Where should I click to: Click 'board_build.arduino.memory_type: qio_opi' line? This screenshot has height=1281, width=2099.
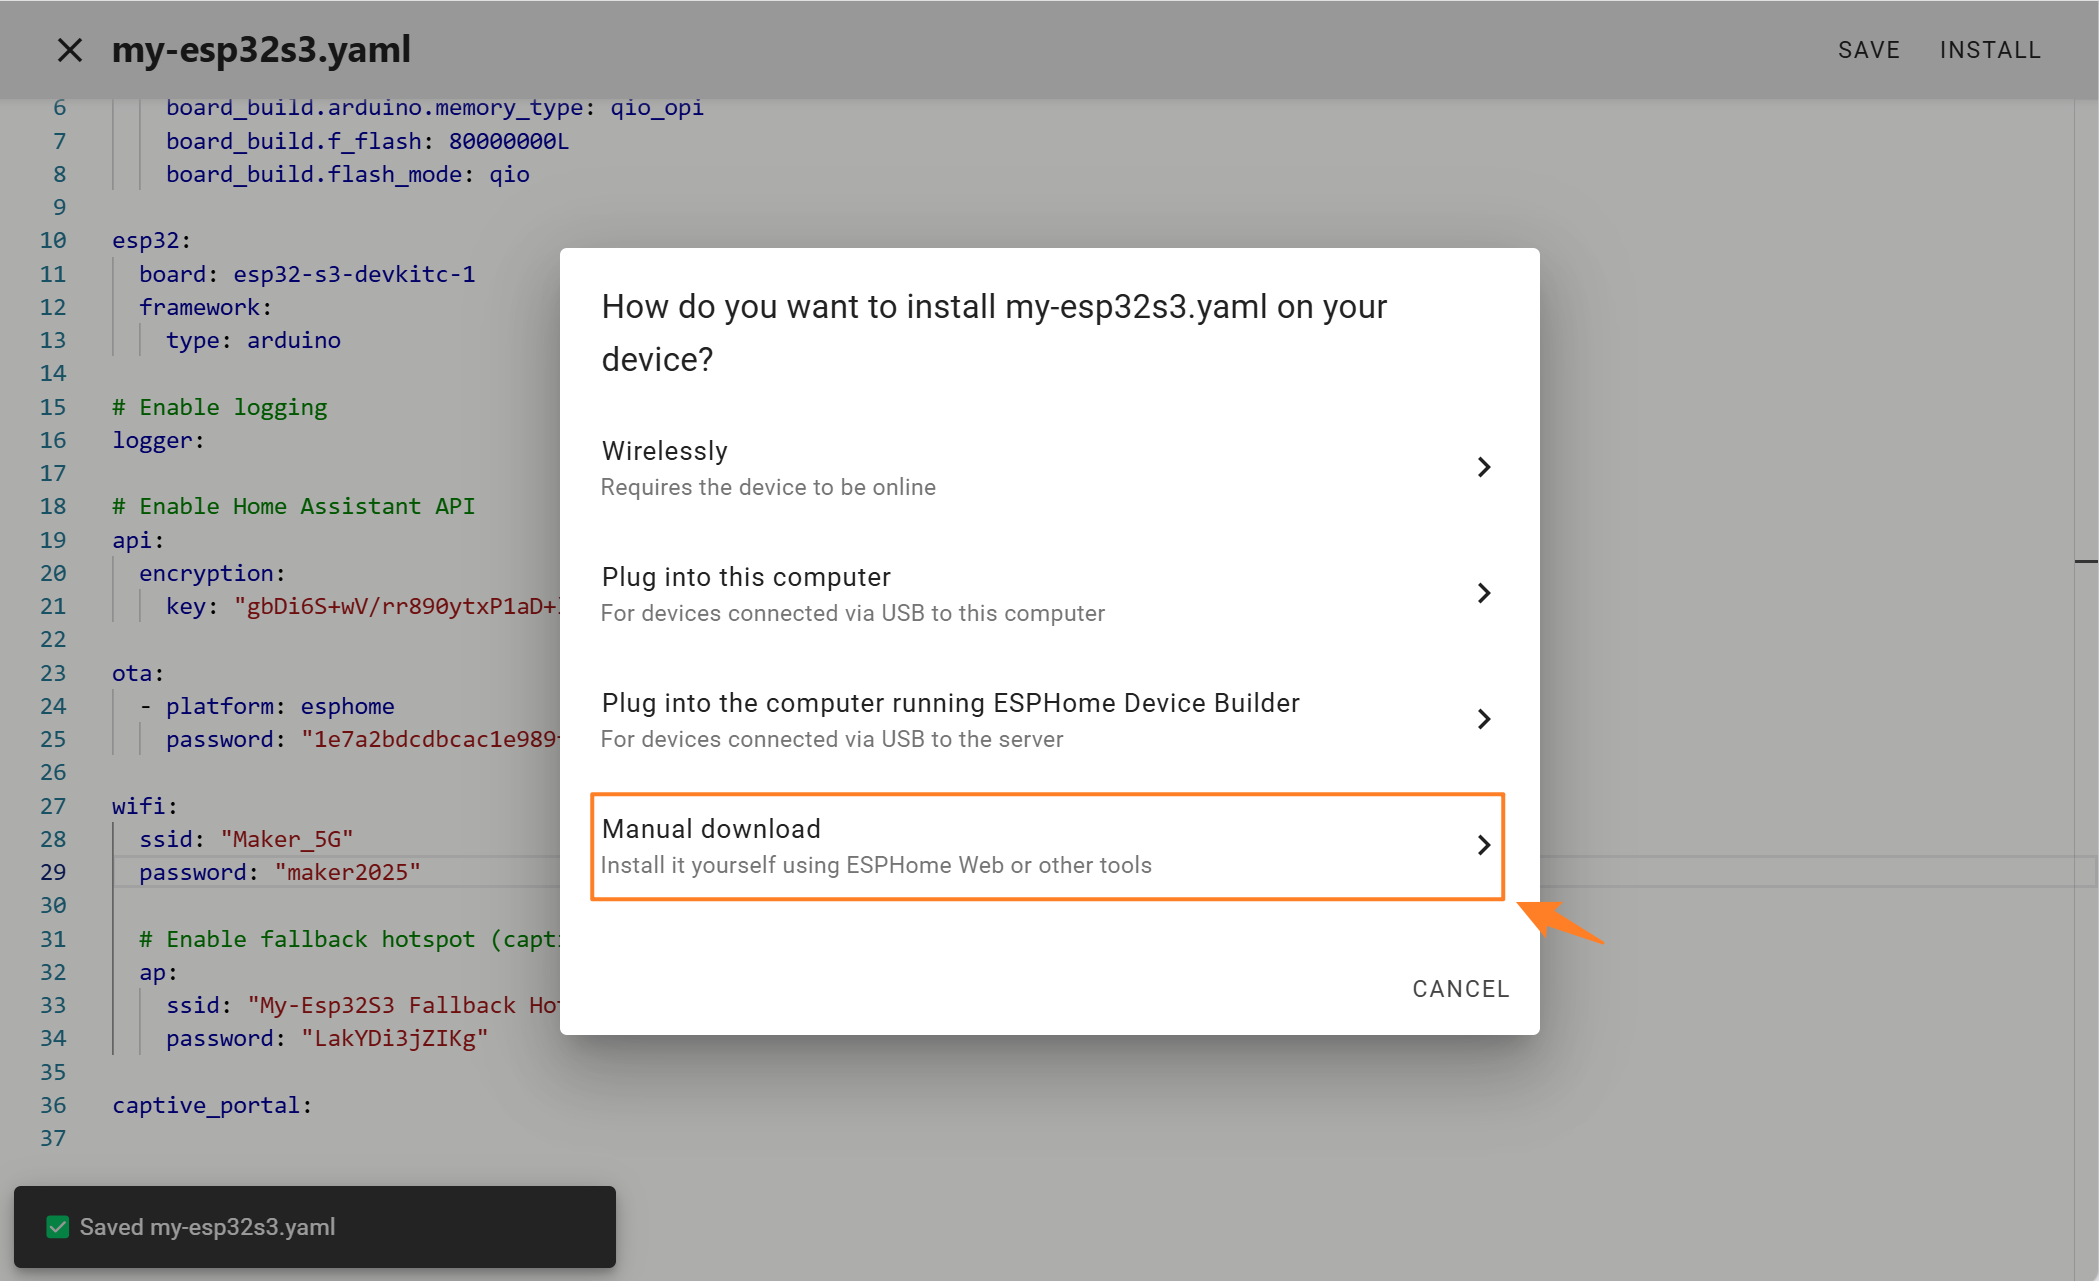(x=435, y=108)
